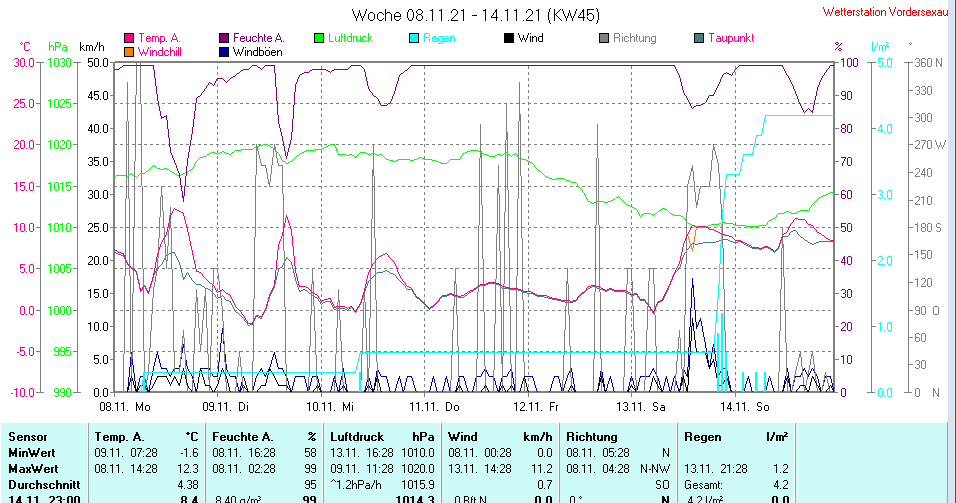Click the Taupunkt legend text label

point(731,38)
